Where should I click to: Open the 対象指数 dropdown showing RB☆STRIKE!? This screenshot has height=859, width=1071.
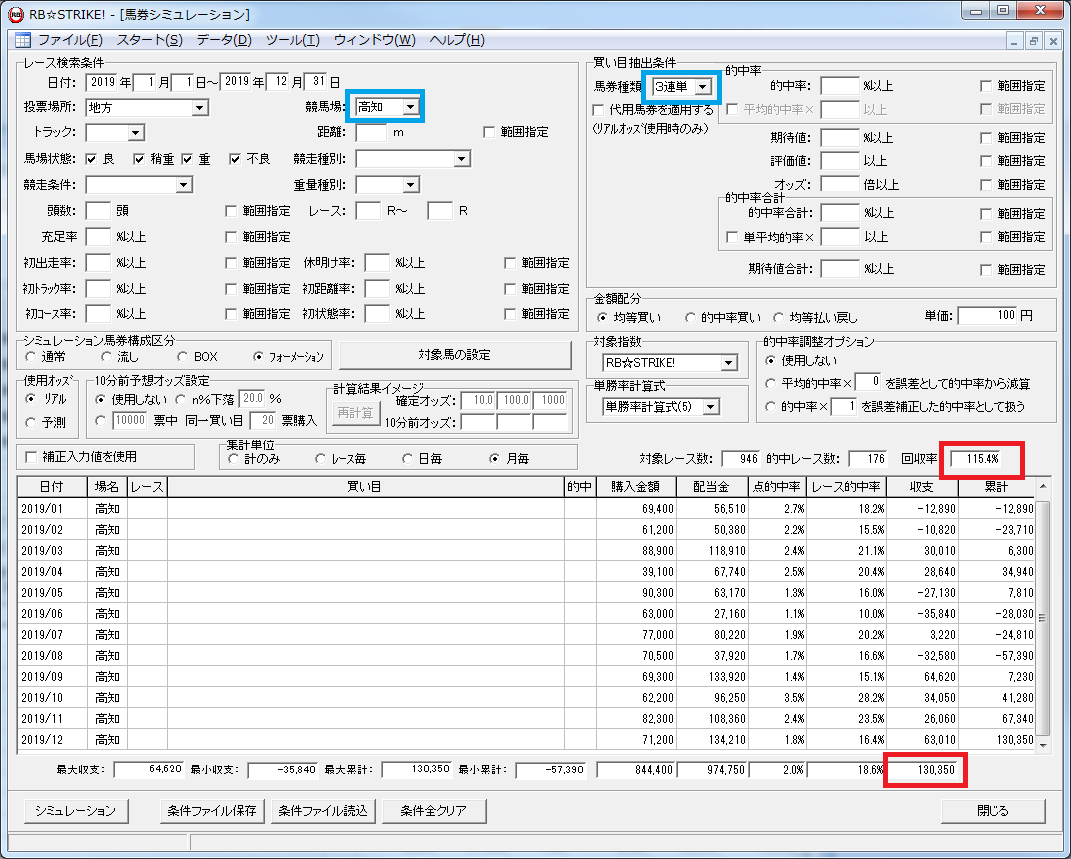pyautogui.click(x=729, y=363)
